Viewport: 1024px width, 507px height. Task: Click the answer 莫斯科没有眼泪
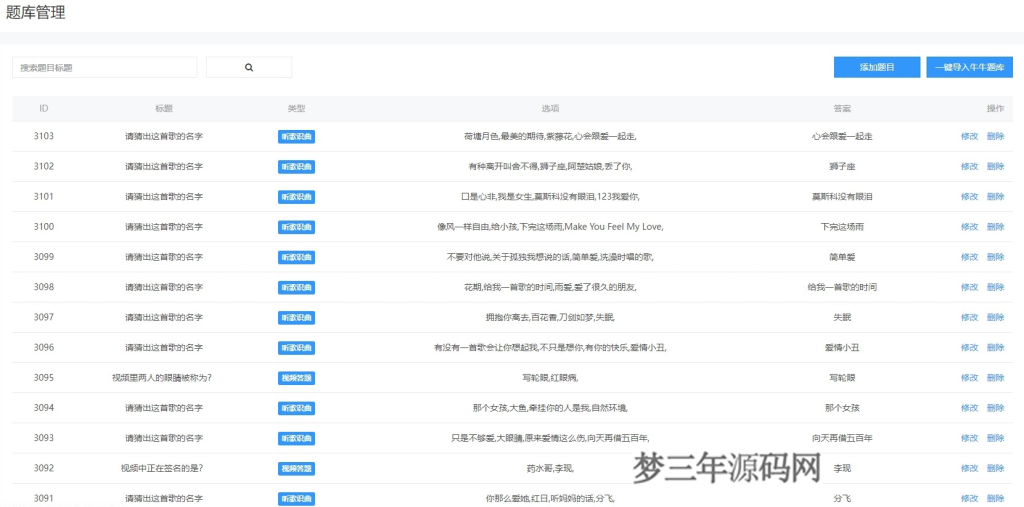[842, 197]
